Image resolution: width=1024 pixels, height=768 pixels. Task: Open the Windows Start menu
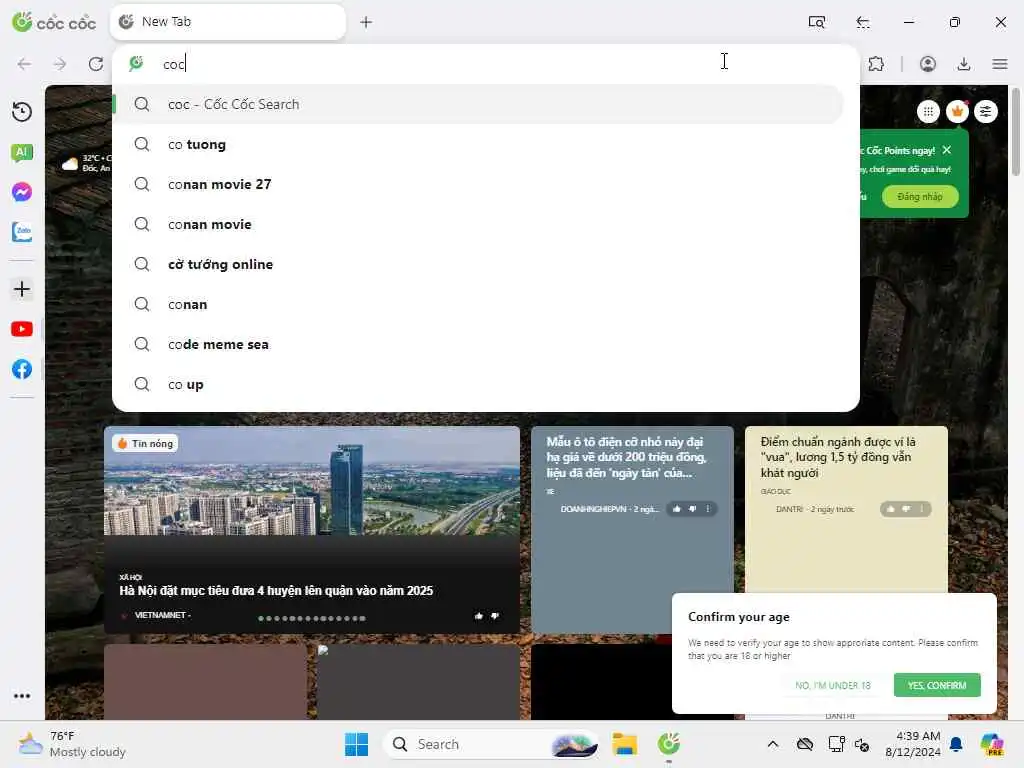357,744
